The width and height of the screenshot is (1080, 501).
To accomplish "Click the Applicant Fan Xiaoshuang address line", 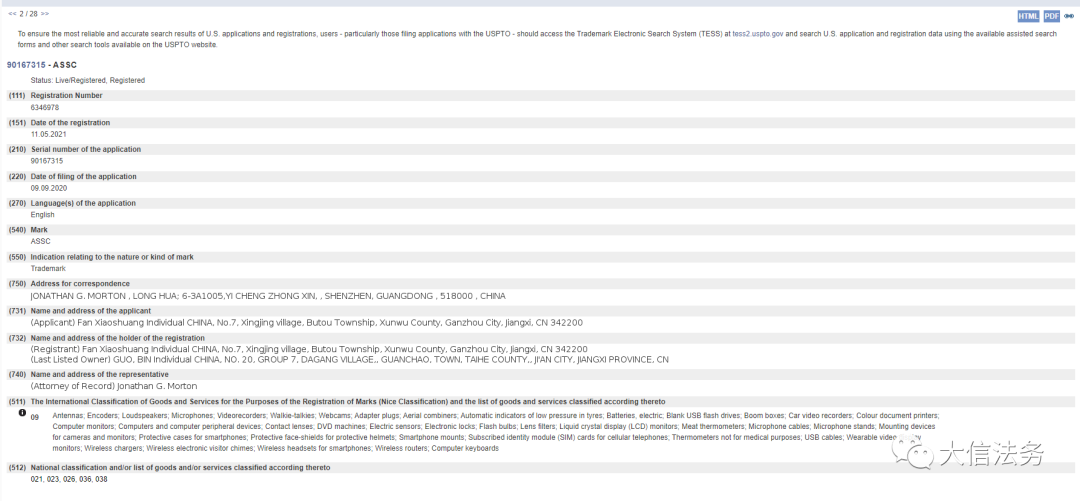I will click(307, 323).
